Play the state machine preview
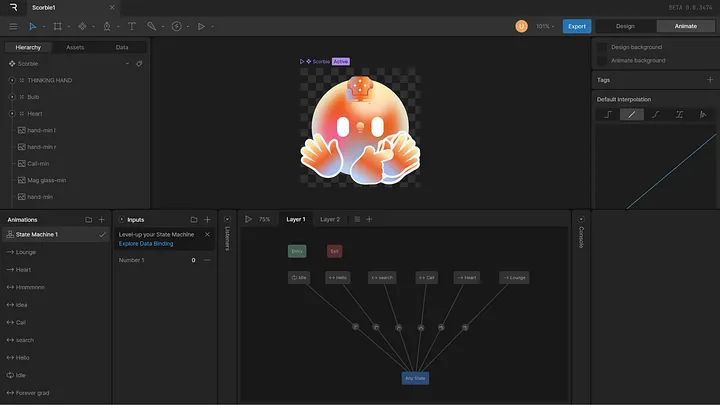The height and width of the screenshot is (405, 720). 248,219
